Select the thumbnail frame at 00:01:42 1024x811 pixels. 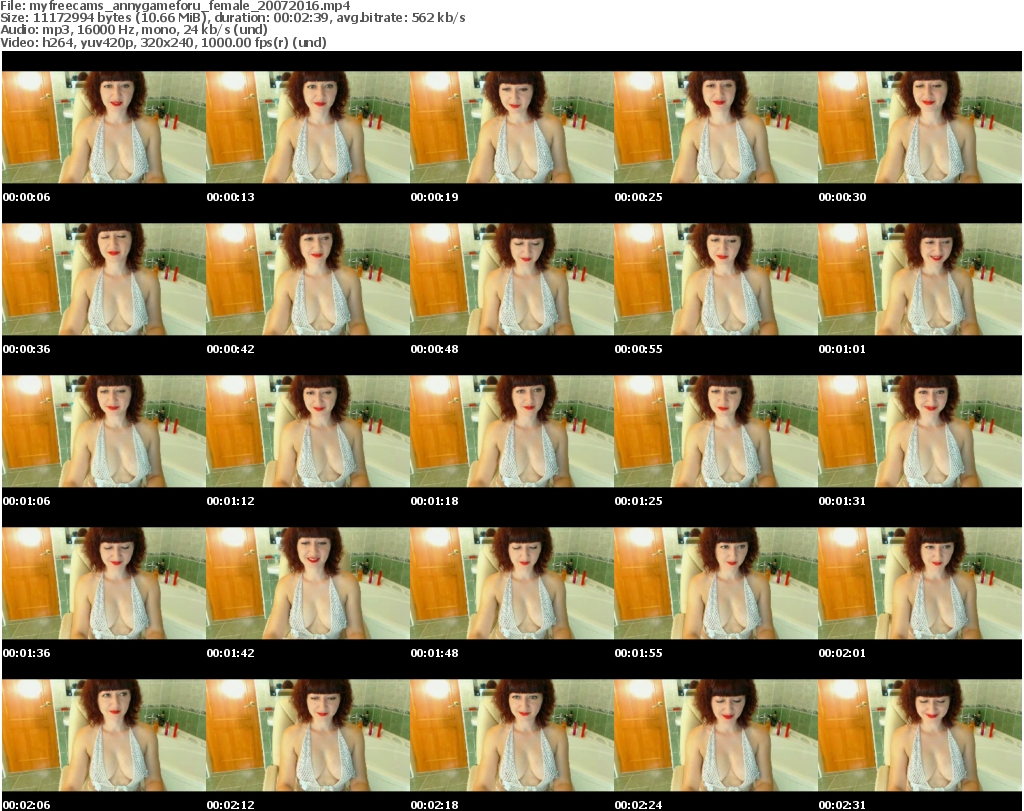coord(308,583)
